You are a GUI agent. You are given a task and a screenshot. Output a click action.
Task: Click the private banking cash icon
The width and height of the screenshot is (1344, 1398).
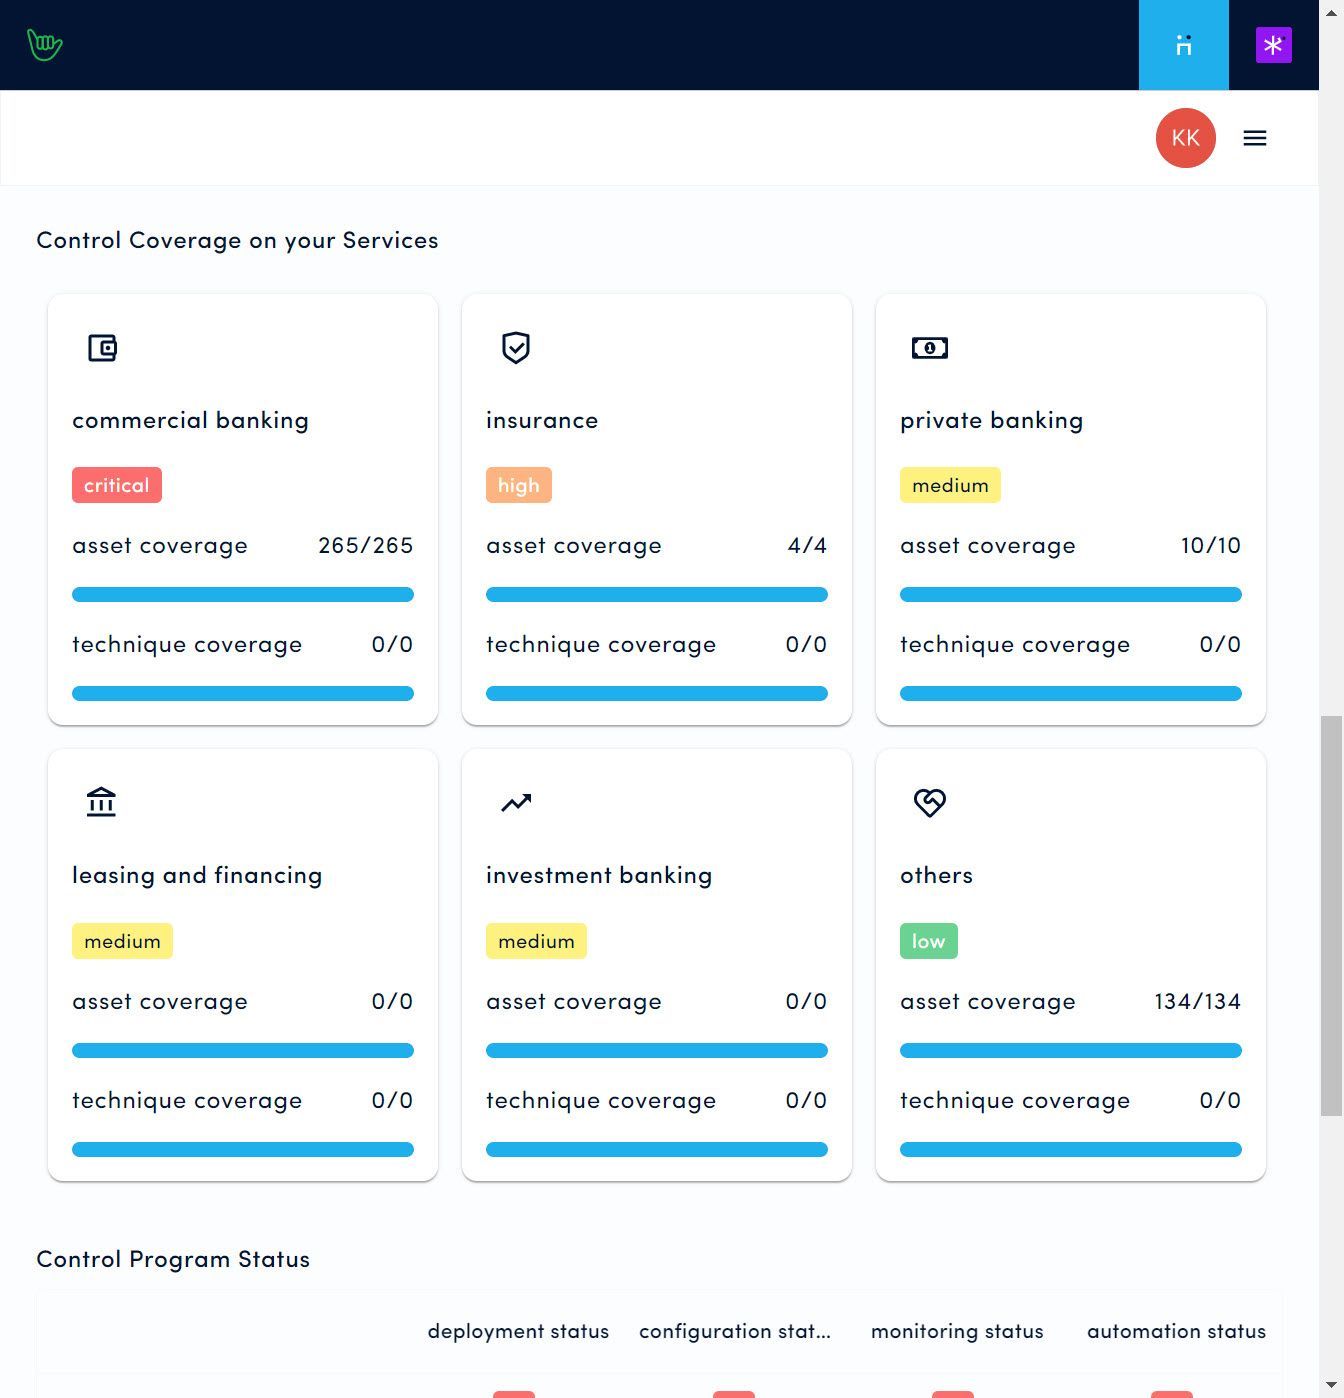930,348
